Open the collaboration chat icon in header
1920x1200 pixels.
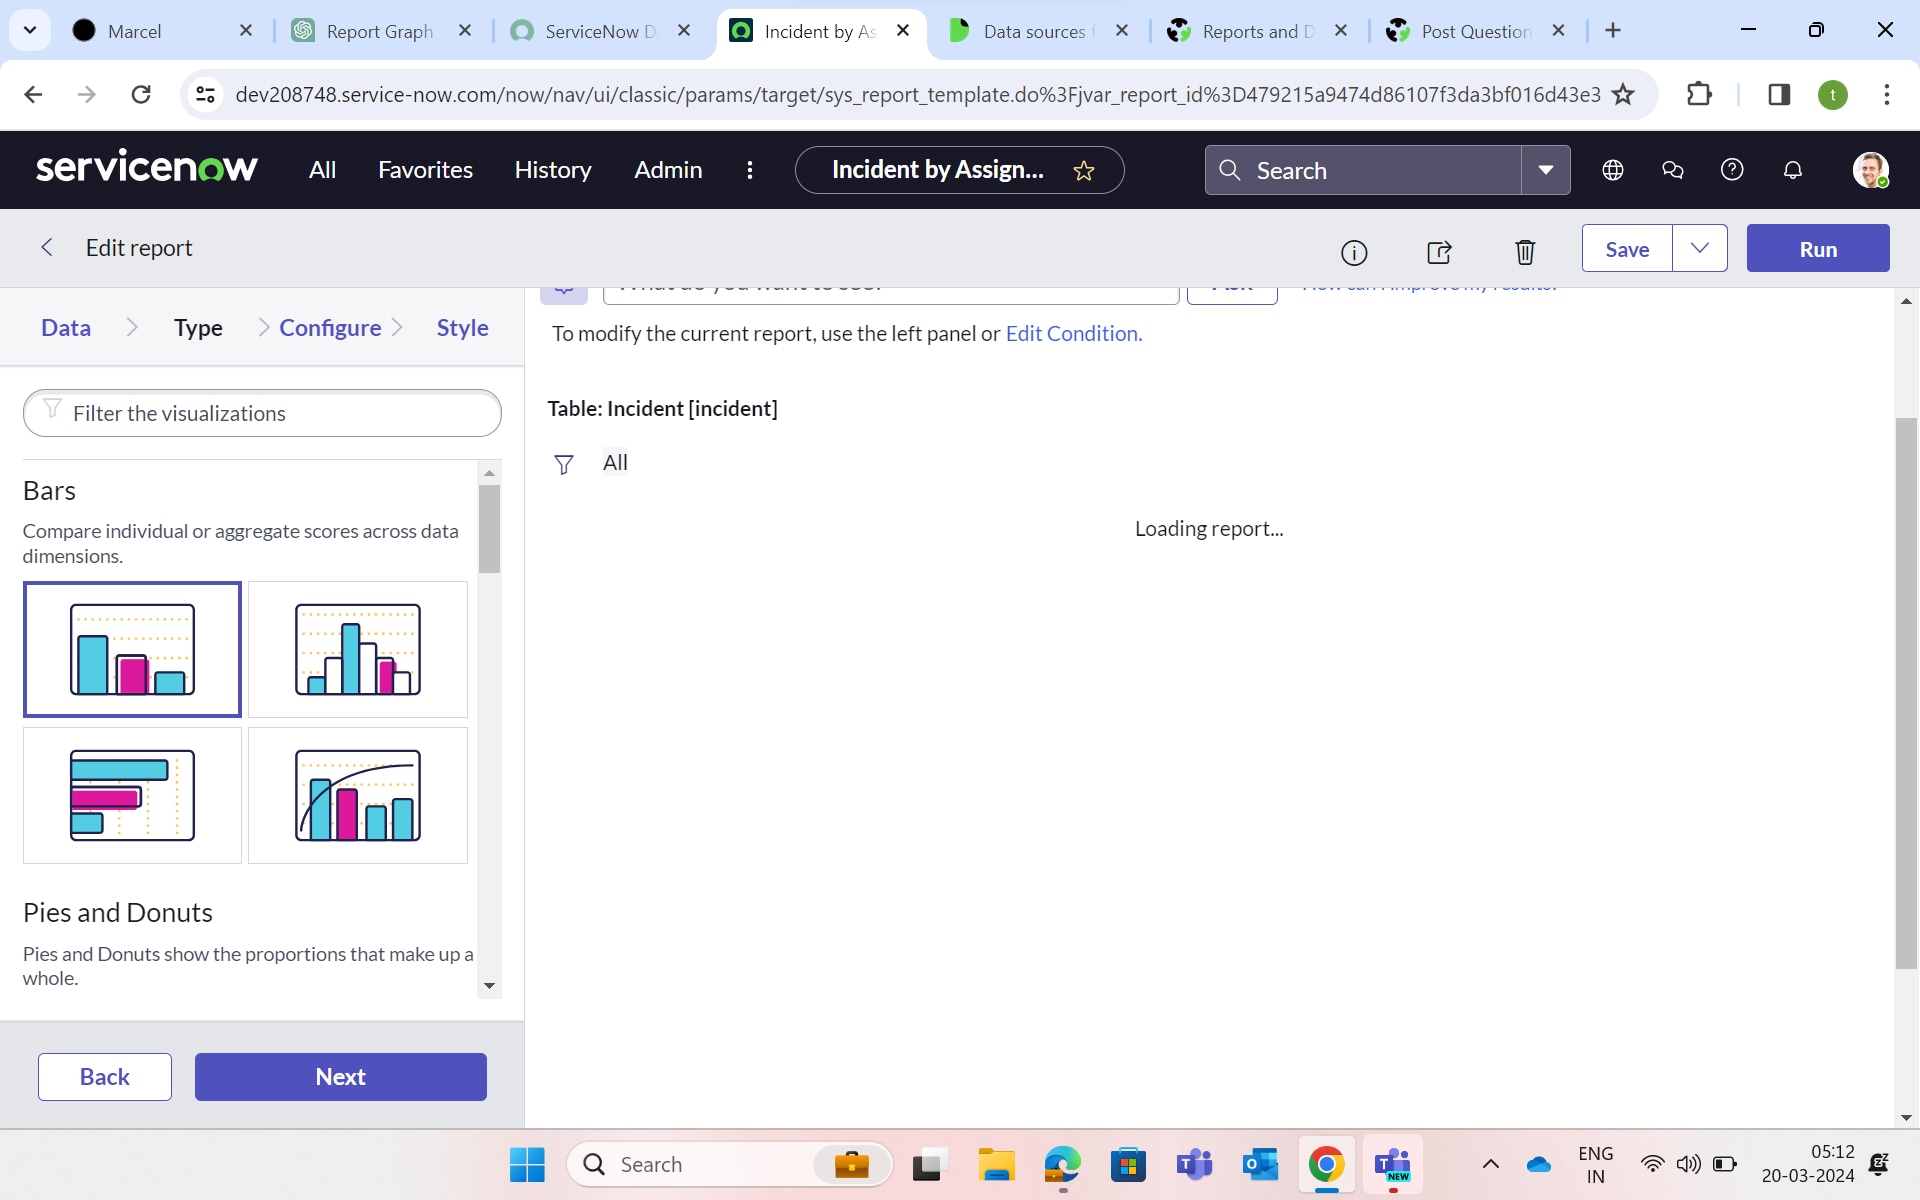click(x=1672, y=170)
